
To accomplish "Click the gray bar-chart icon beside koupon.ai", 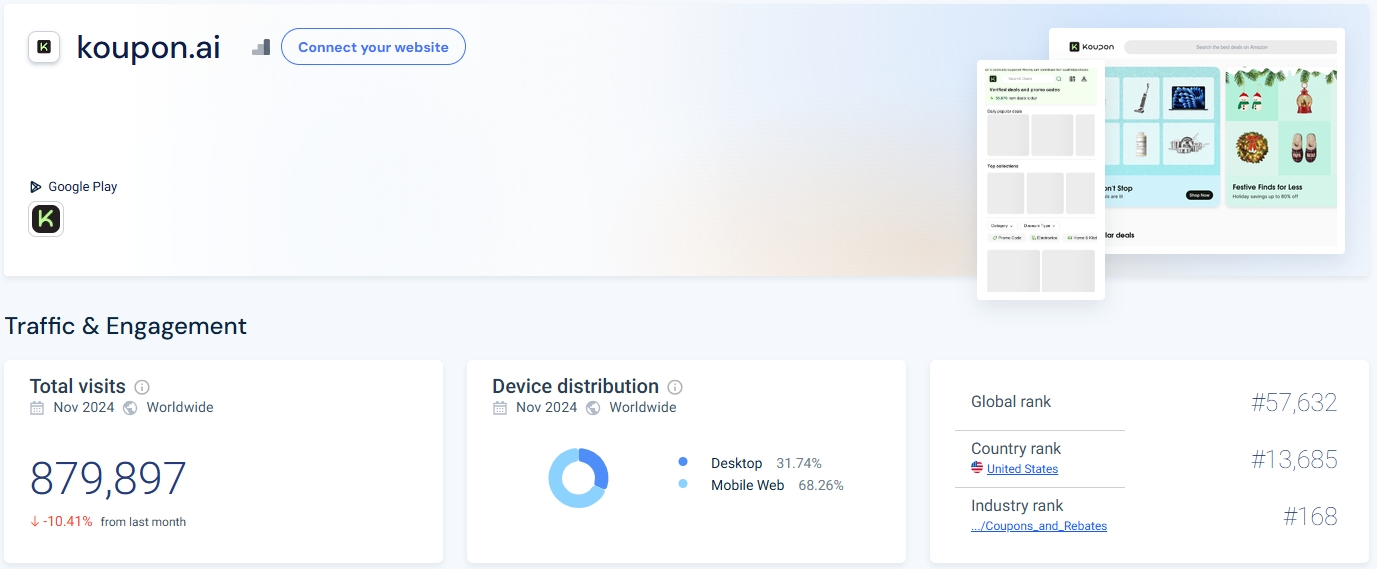I will [x=261, y=47].
